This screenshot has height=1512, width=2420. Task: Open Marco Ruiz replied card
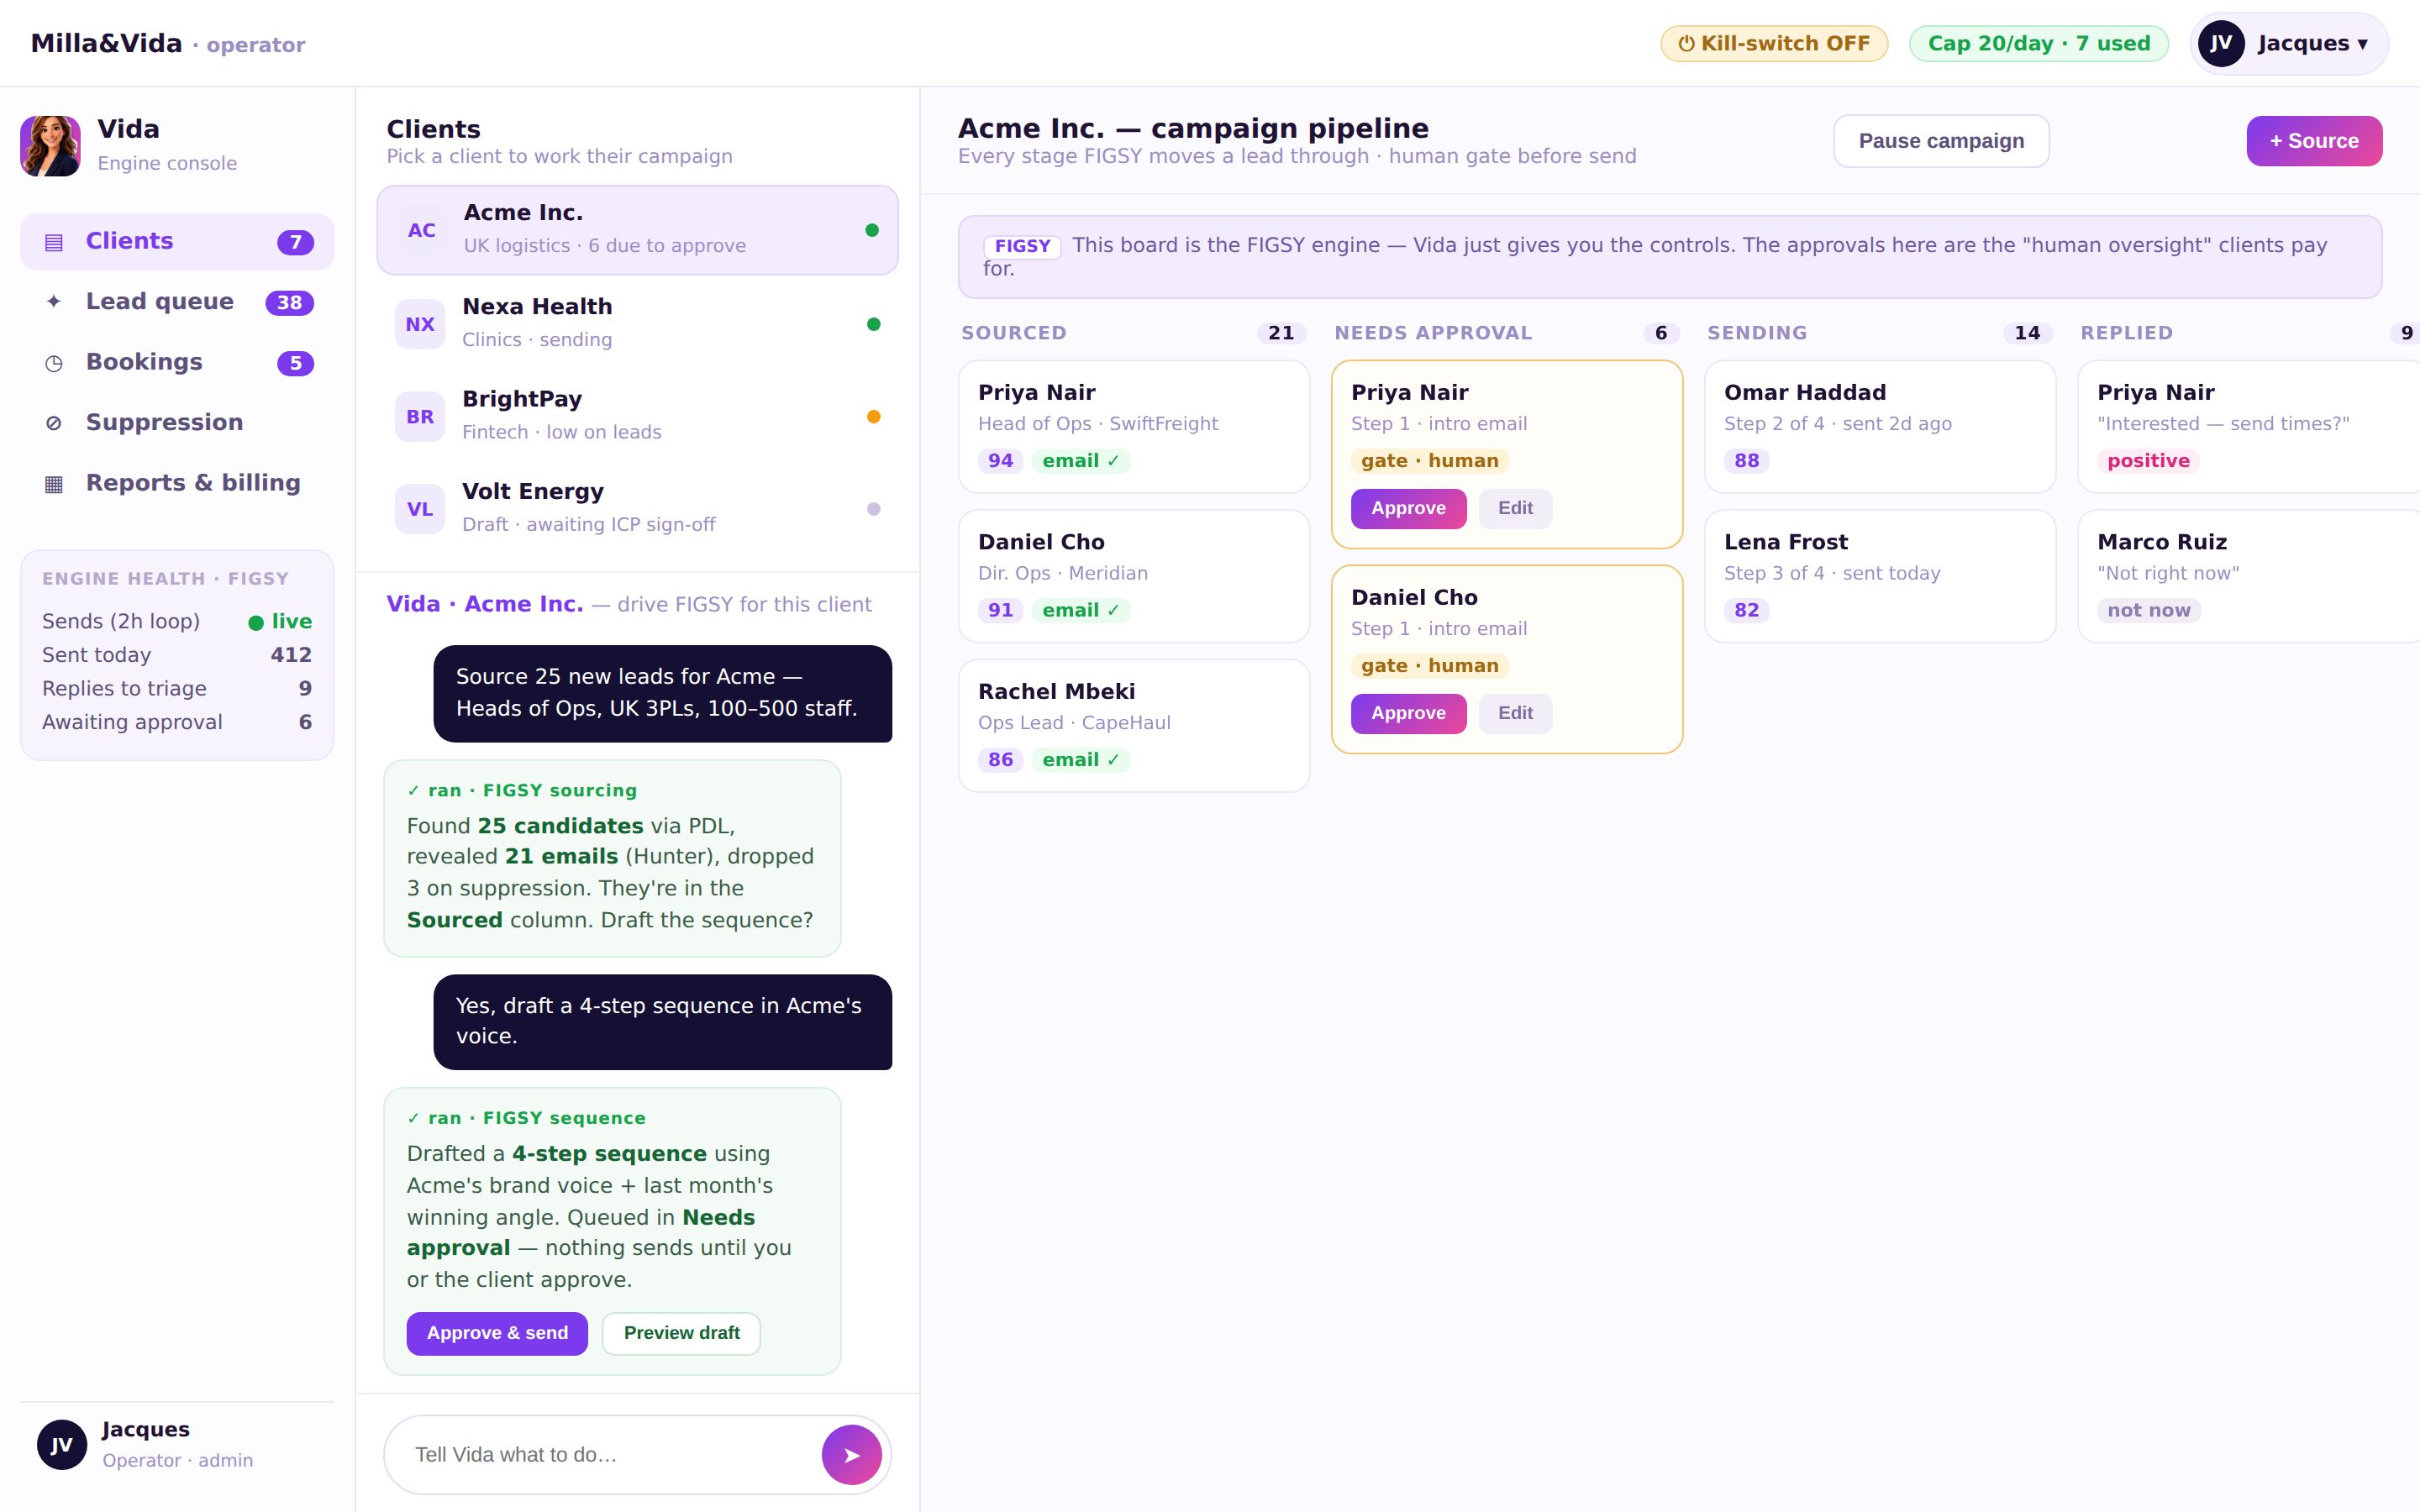2249,576
